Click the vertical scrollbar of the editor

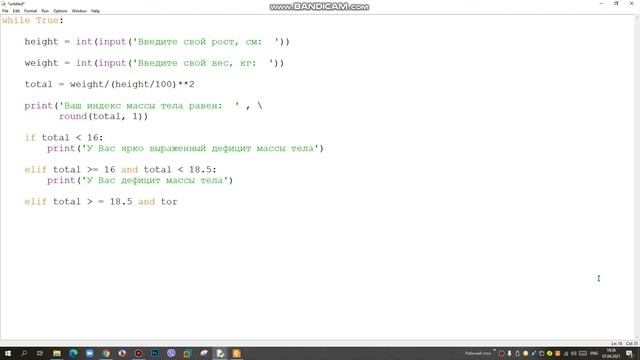pos(637,178)
